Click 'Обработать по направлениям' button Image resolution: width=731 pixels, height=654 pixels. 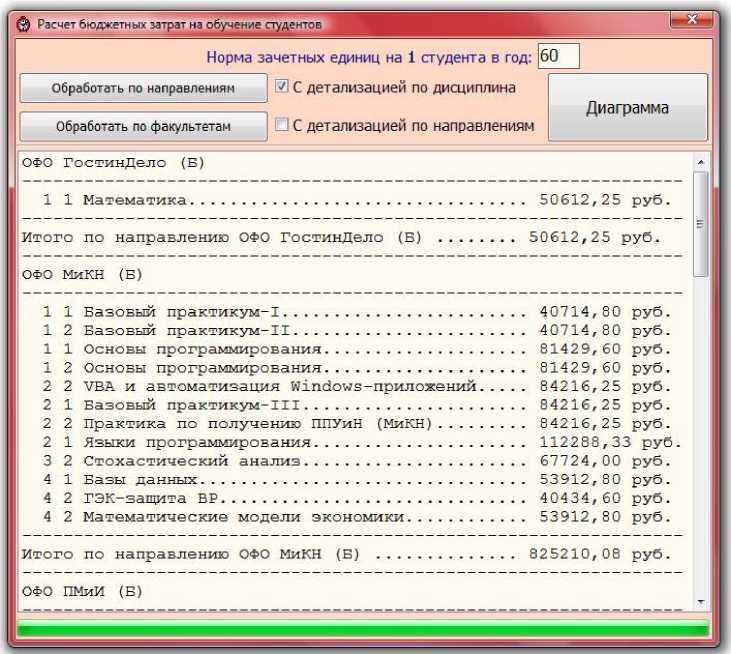click(144, 88)
